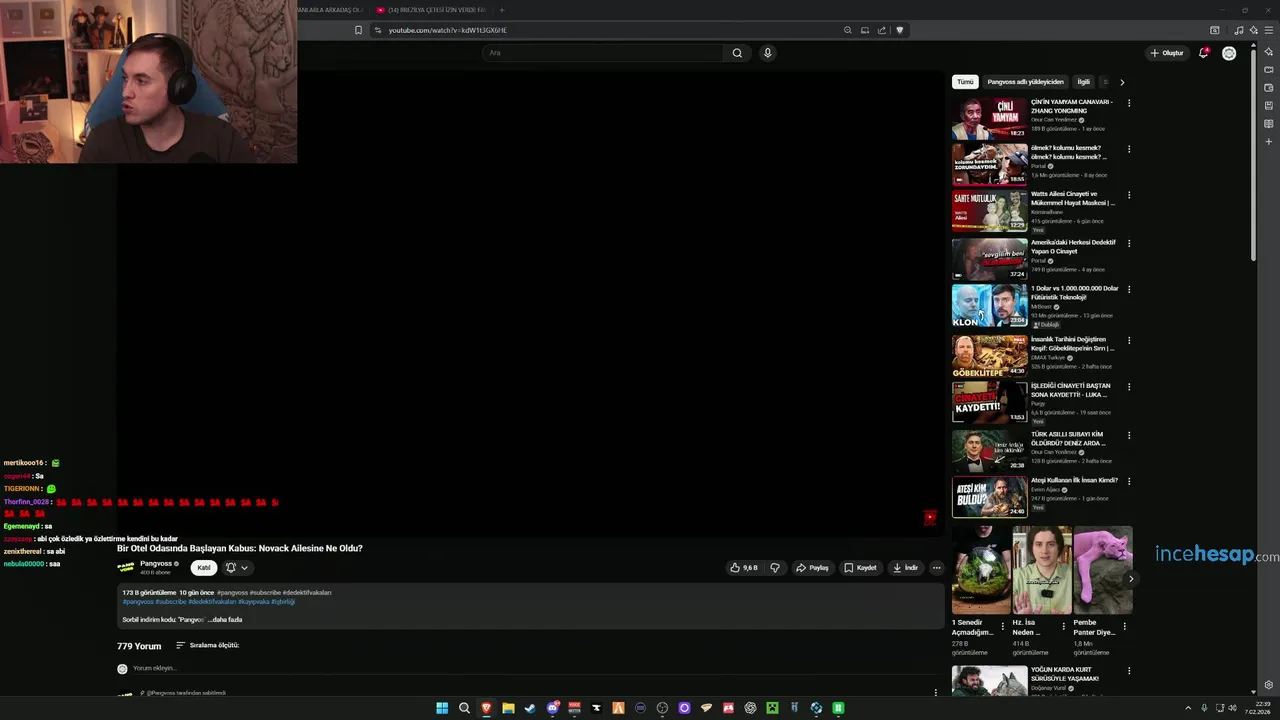The image size is (1280, 720).
Task: Open options for YOĞUN KARDA KURT video
Action: pyautogui.click(x=1129, y=671)
